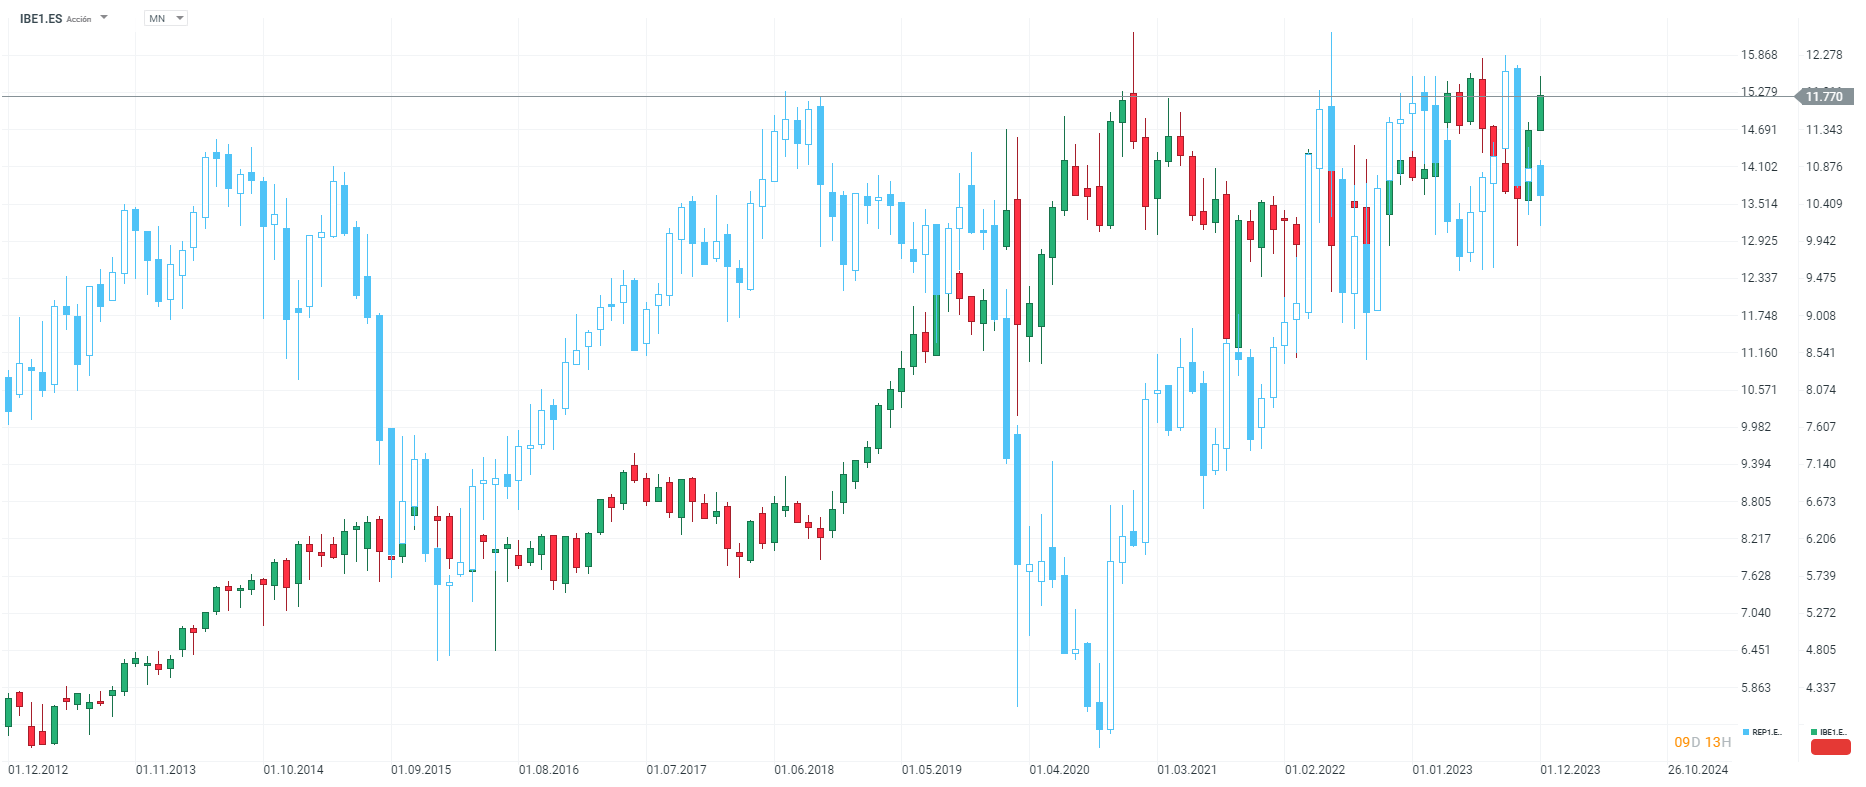Screen dimensions: 1866x787
Task: Click the 01.06.2018 time axis label
Action: click(804, 770)
